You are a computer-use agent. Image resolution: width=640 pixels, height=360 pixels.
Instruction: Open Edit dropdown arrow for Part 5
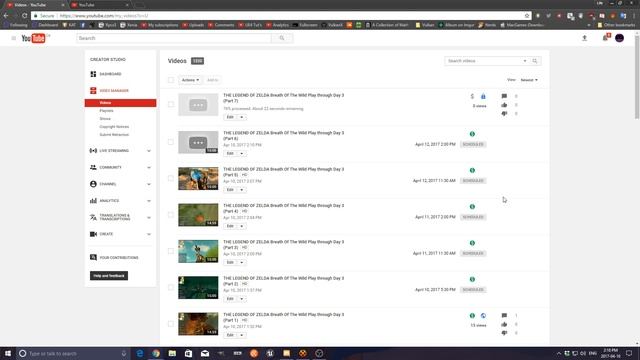242,190
